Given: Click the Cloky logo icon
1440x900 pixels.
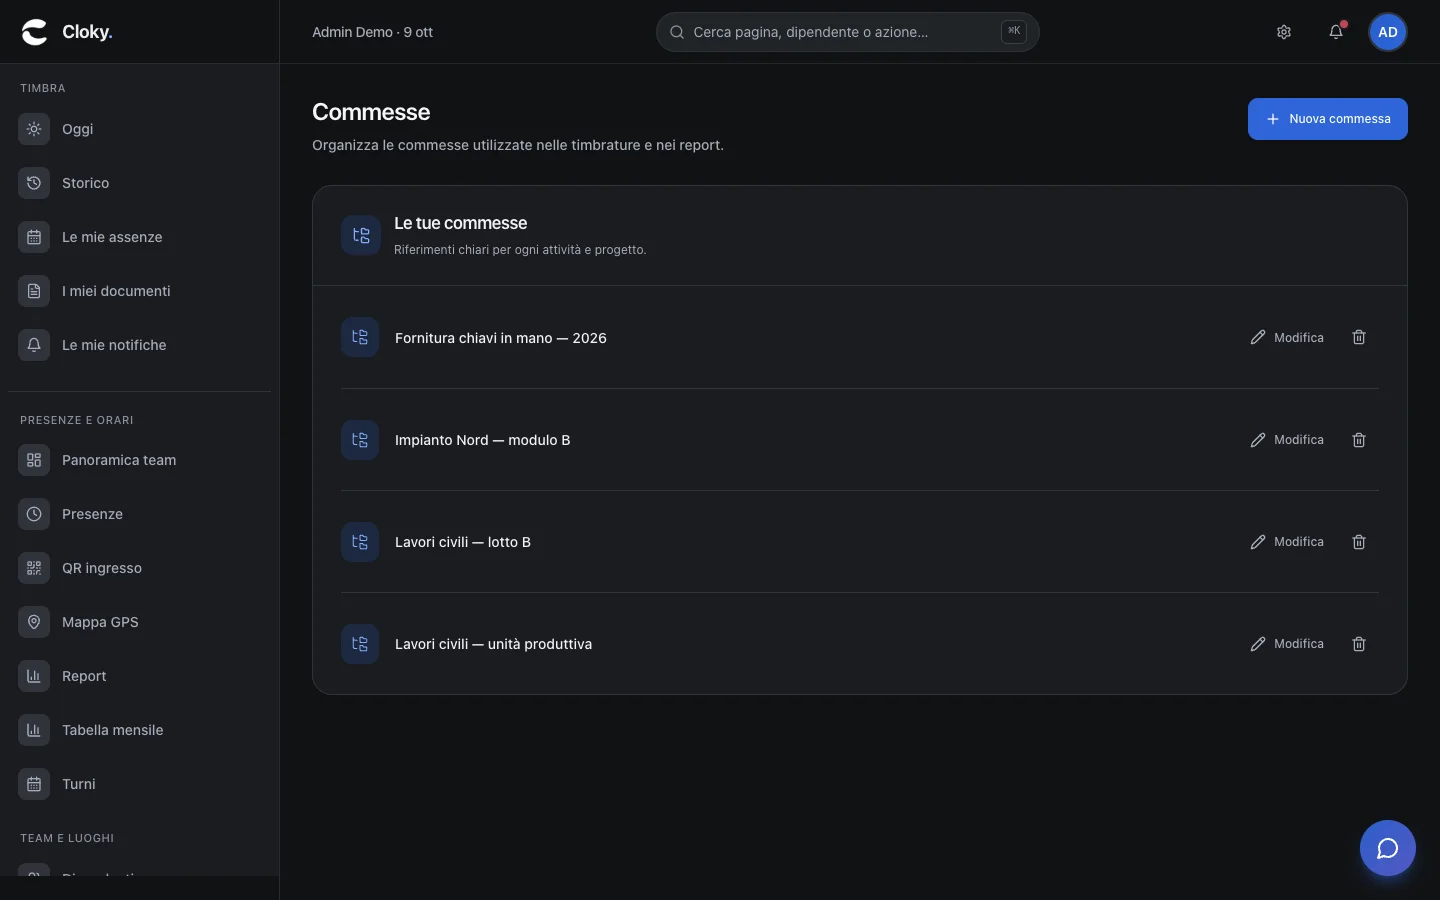Looking at the screenshot, I should pos(34,32).
